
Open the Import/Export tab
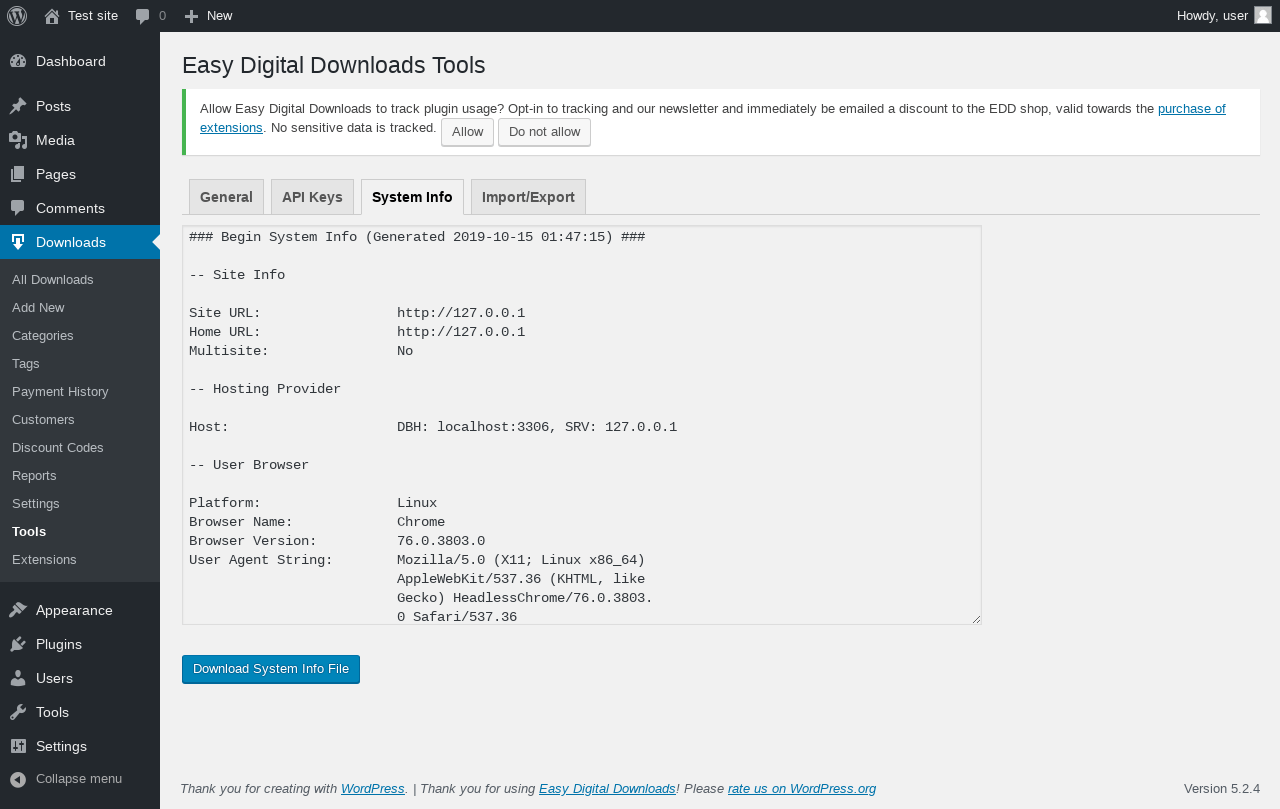pyautogui.click(x=528, y=197)
